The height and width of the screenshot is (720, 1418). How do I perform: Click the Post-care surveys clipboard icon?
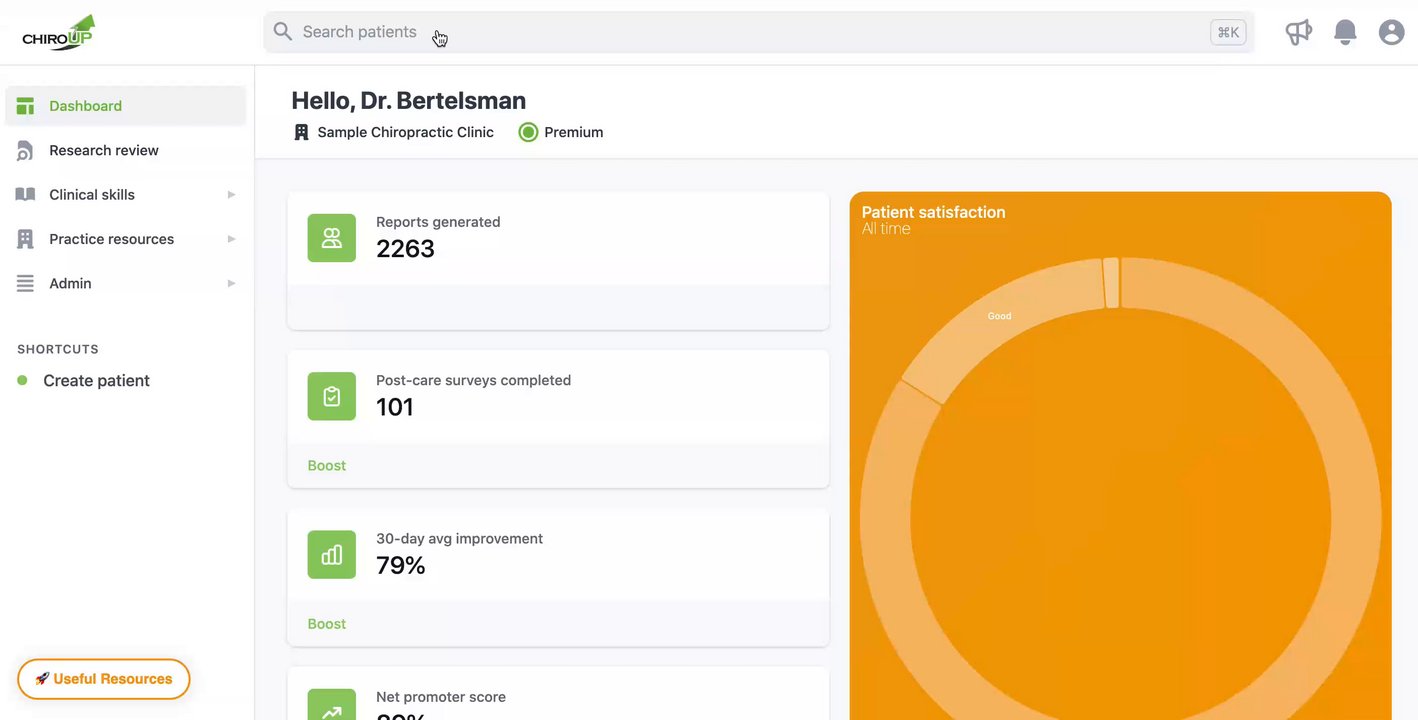point(331,396)
